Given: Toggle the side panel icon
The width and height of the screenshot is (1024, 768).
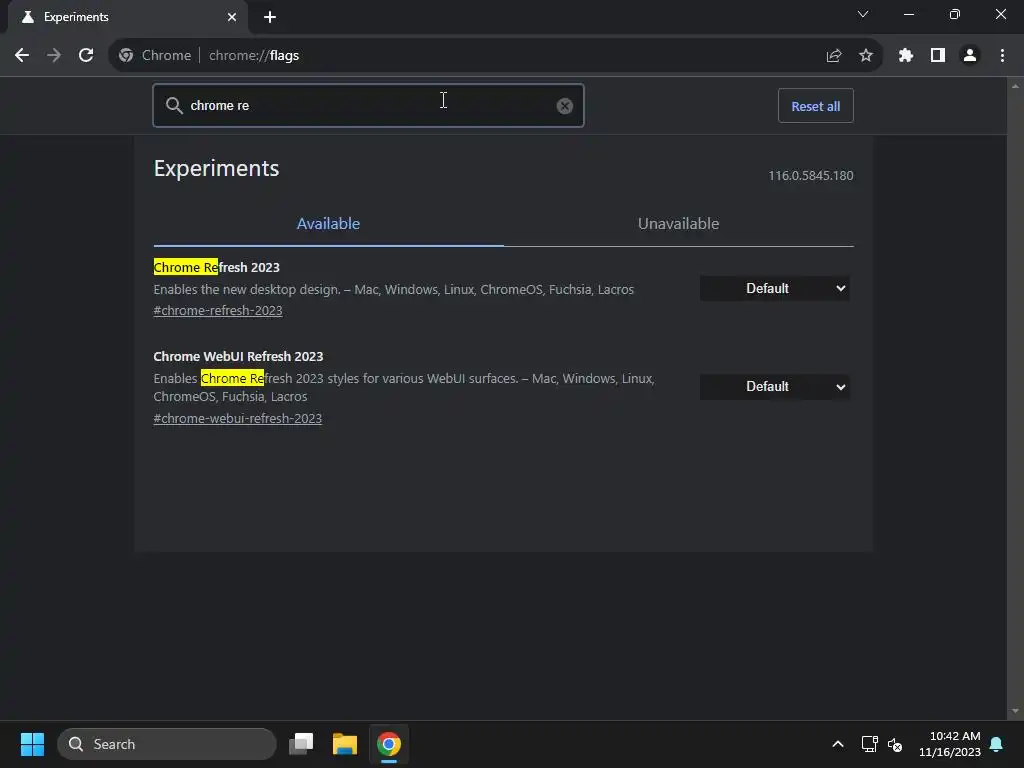Looking at the screenshot, I should (938, 56).
